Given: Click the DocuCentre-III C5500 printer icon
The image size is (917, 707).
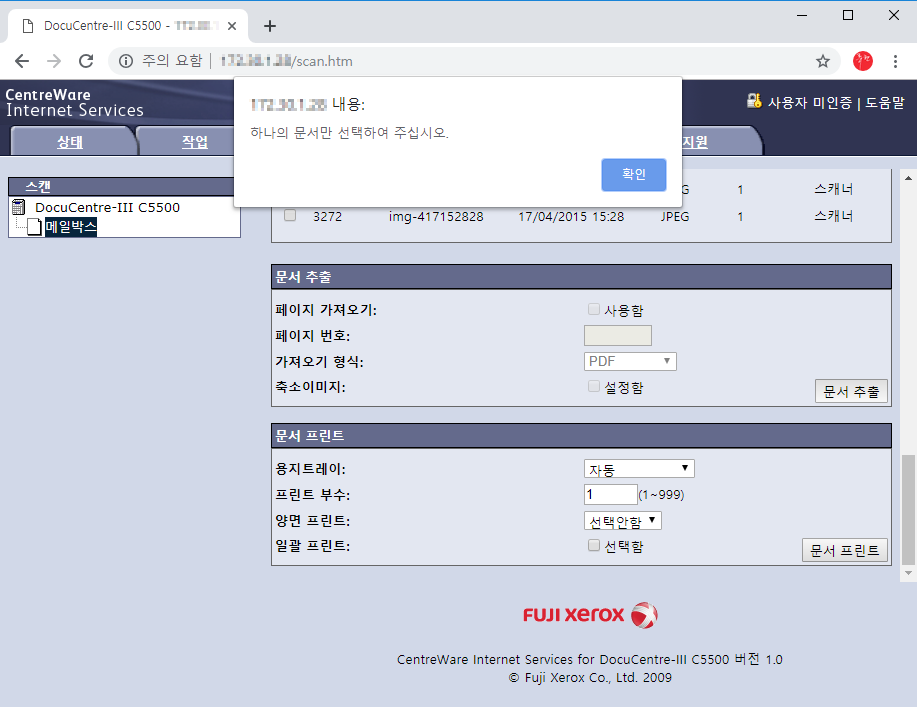Looking at the screenshot, I should tap(19, 207).
